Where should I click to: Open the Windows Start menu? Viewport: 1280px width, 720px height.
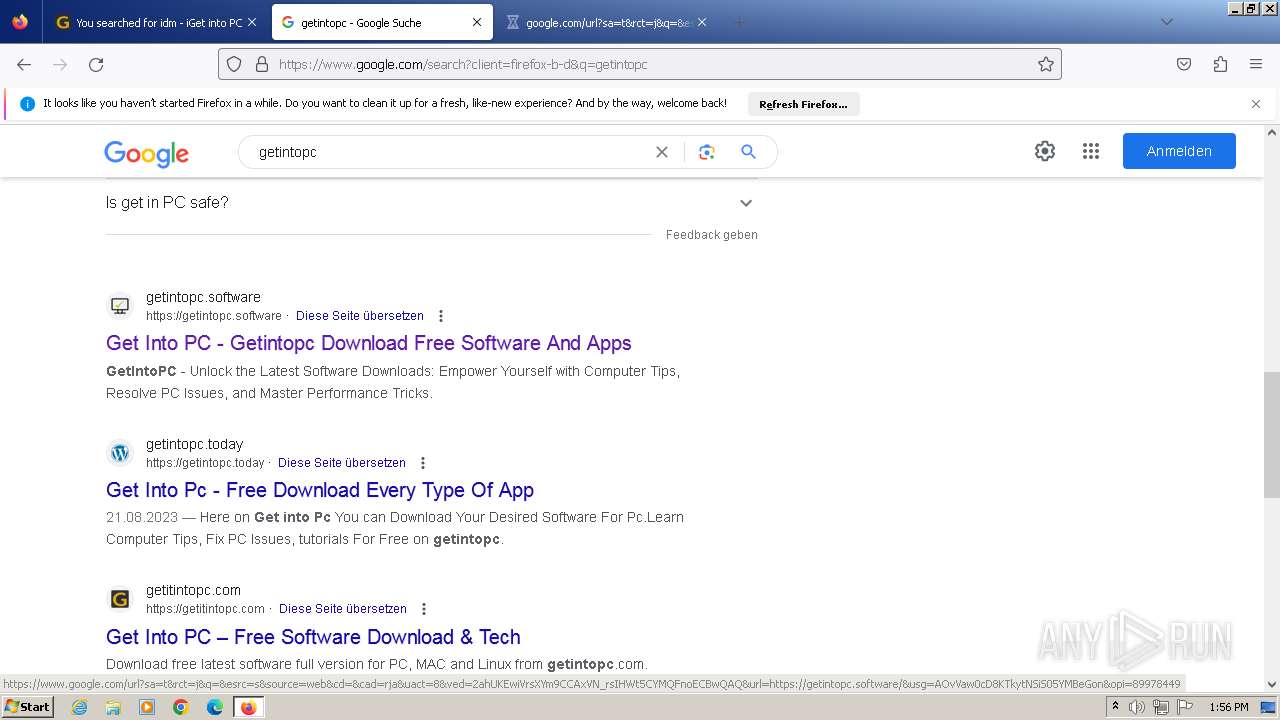tap(28, 707)
